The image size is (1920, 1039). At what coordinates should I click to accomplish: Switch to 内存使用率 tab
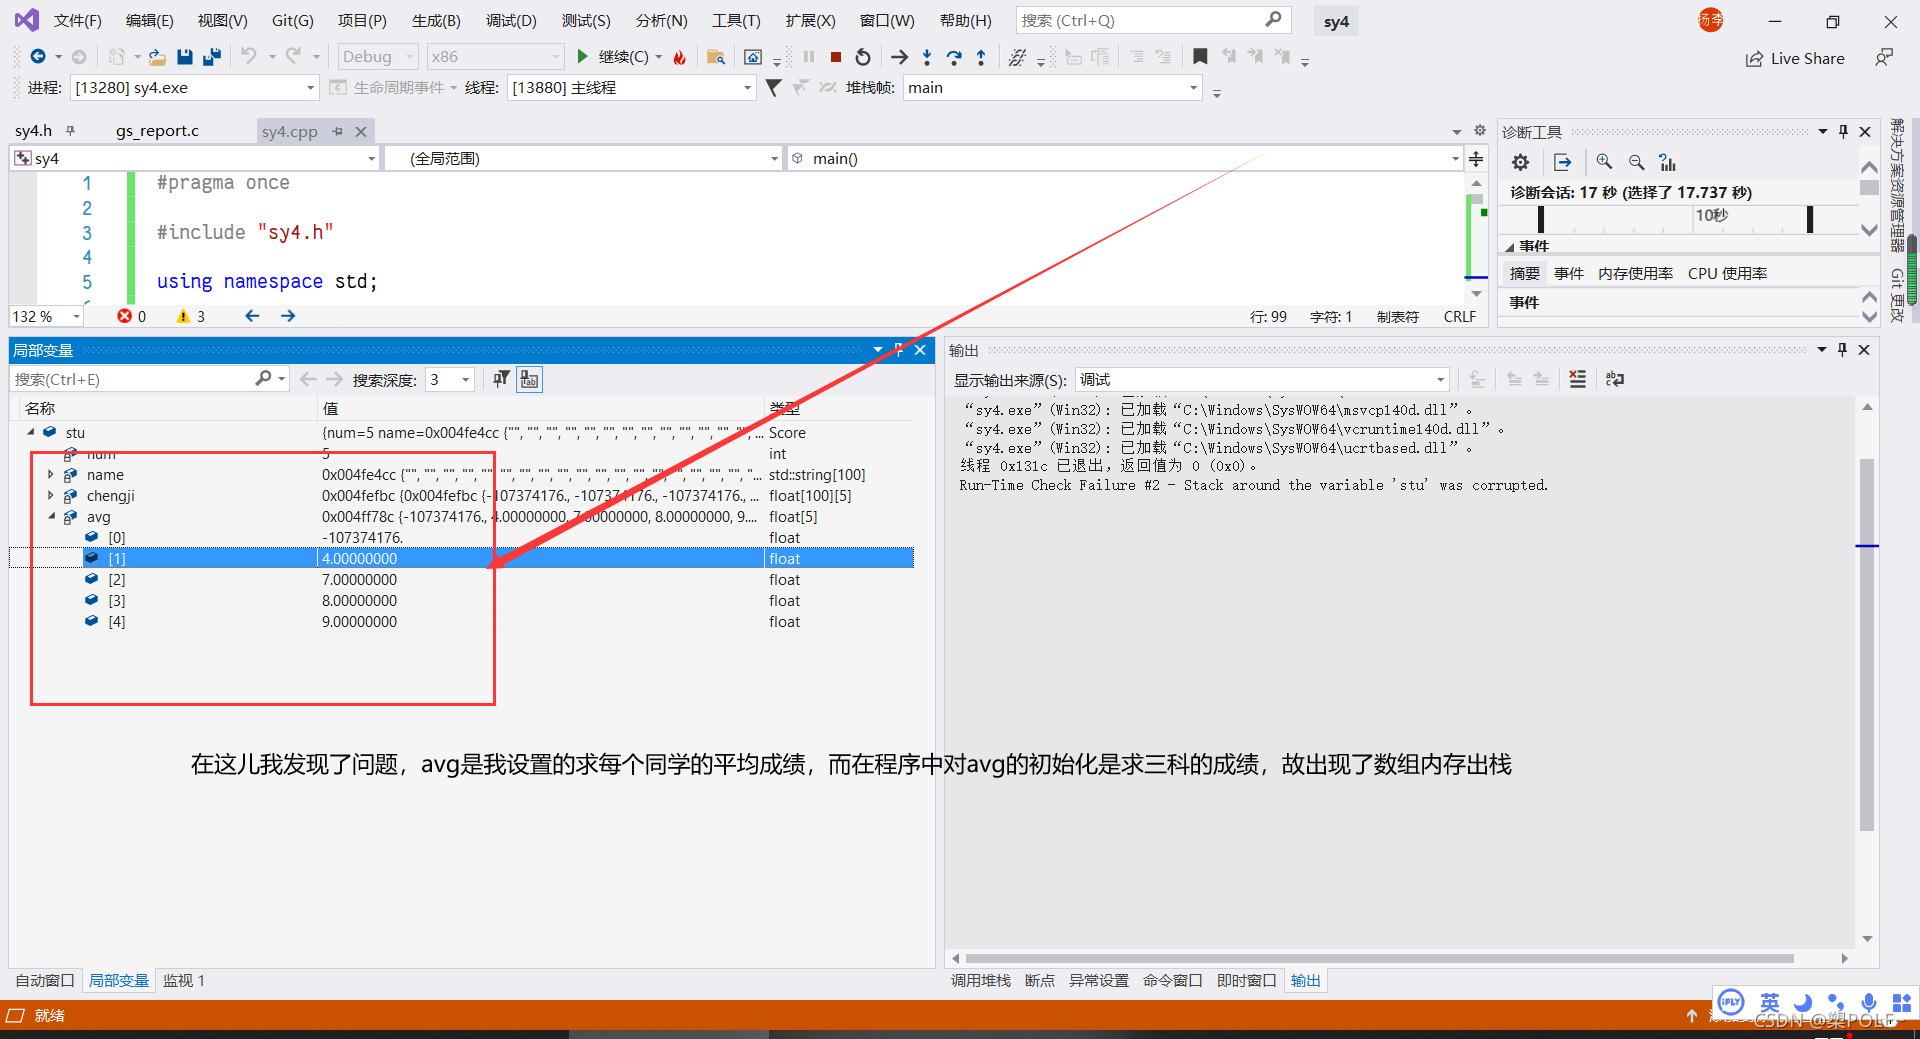coord(1635,273)
